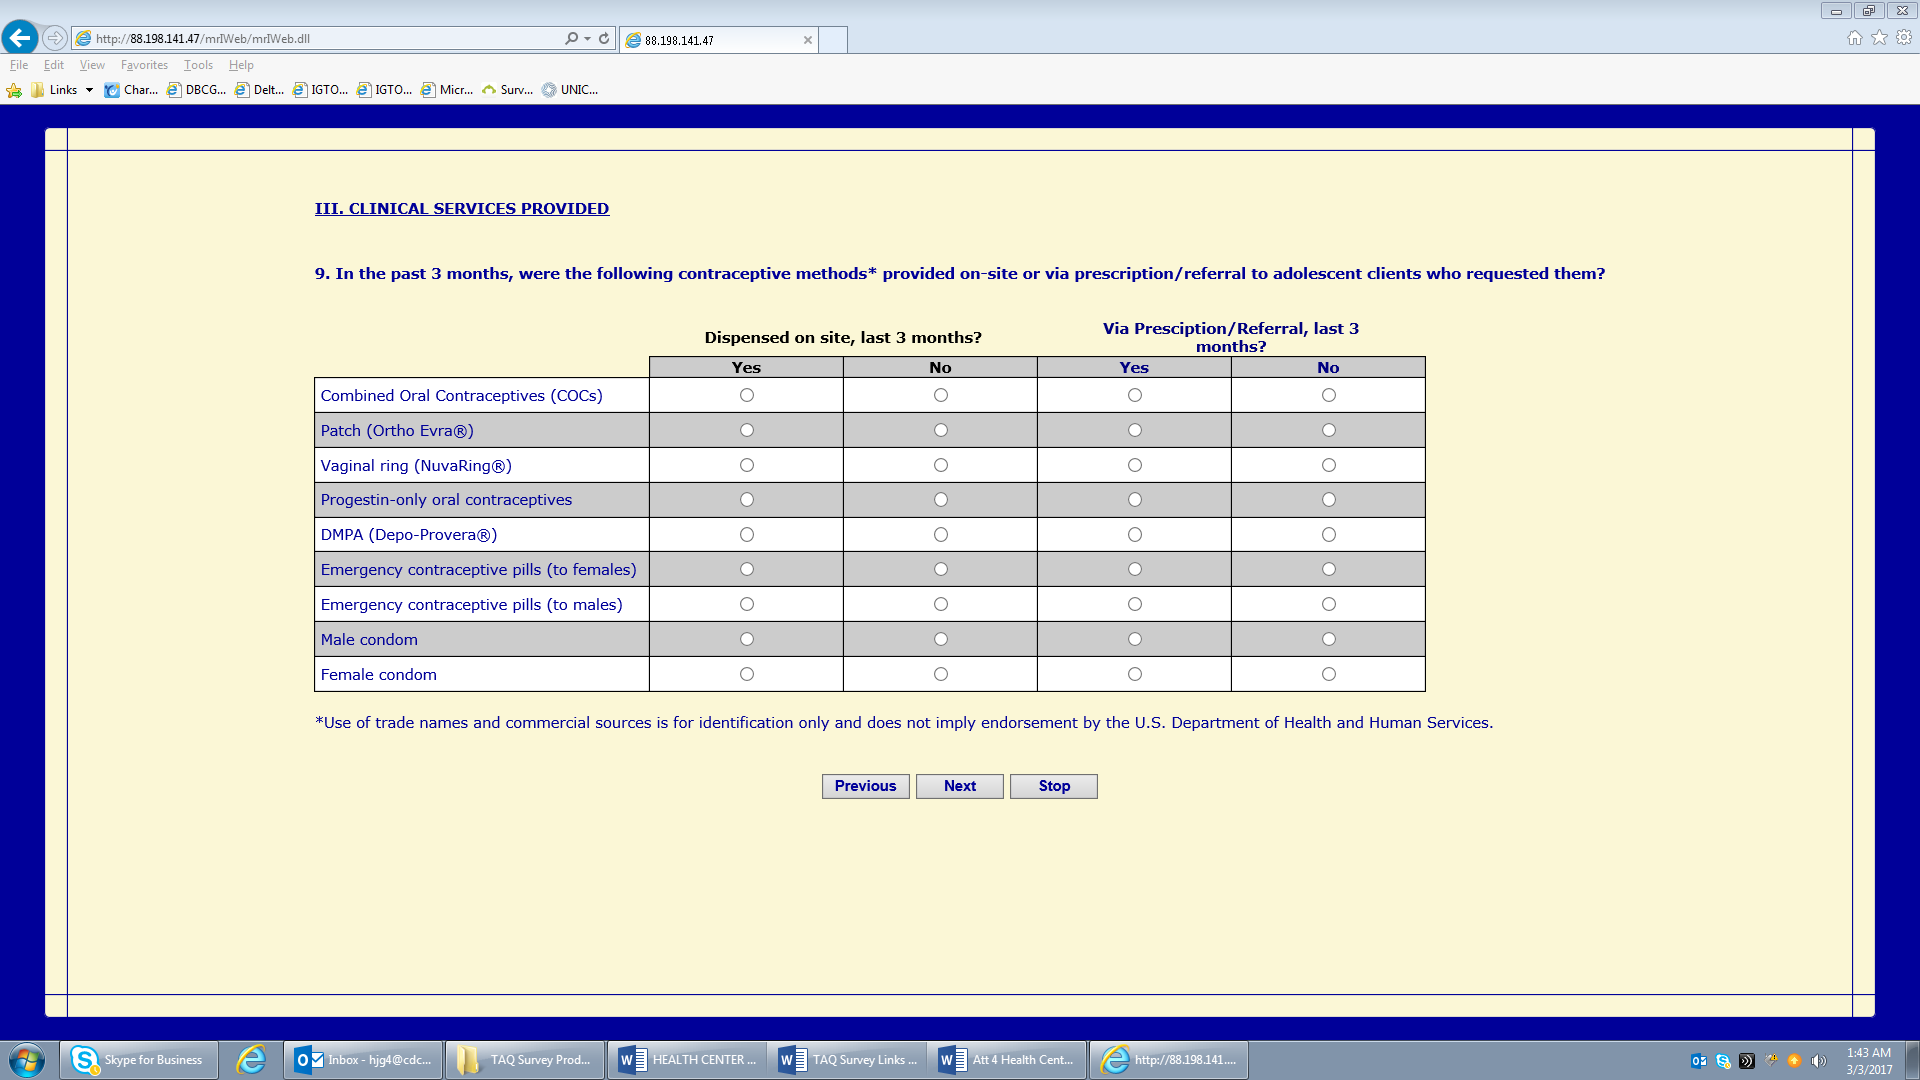Open the Surv... bookmark in favorites bar
The height and width of the screenshot is (1080, 1920).
(x=507, y=90)
